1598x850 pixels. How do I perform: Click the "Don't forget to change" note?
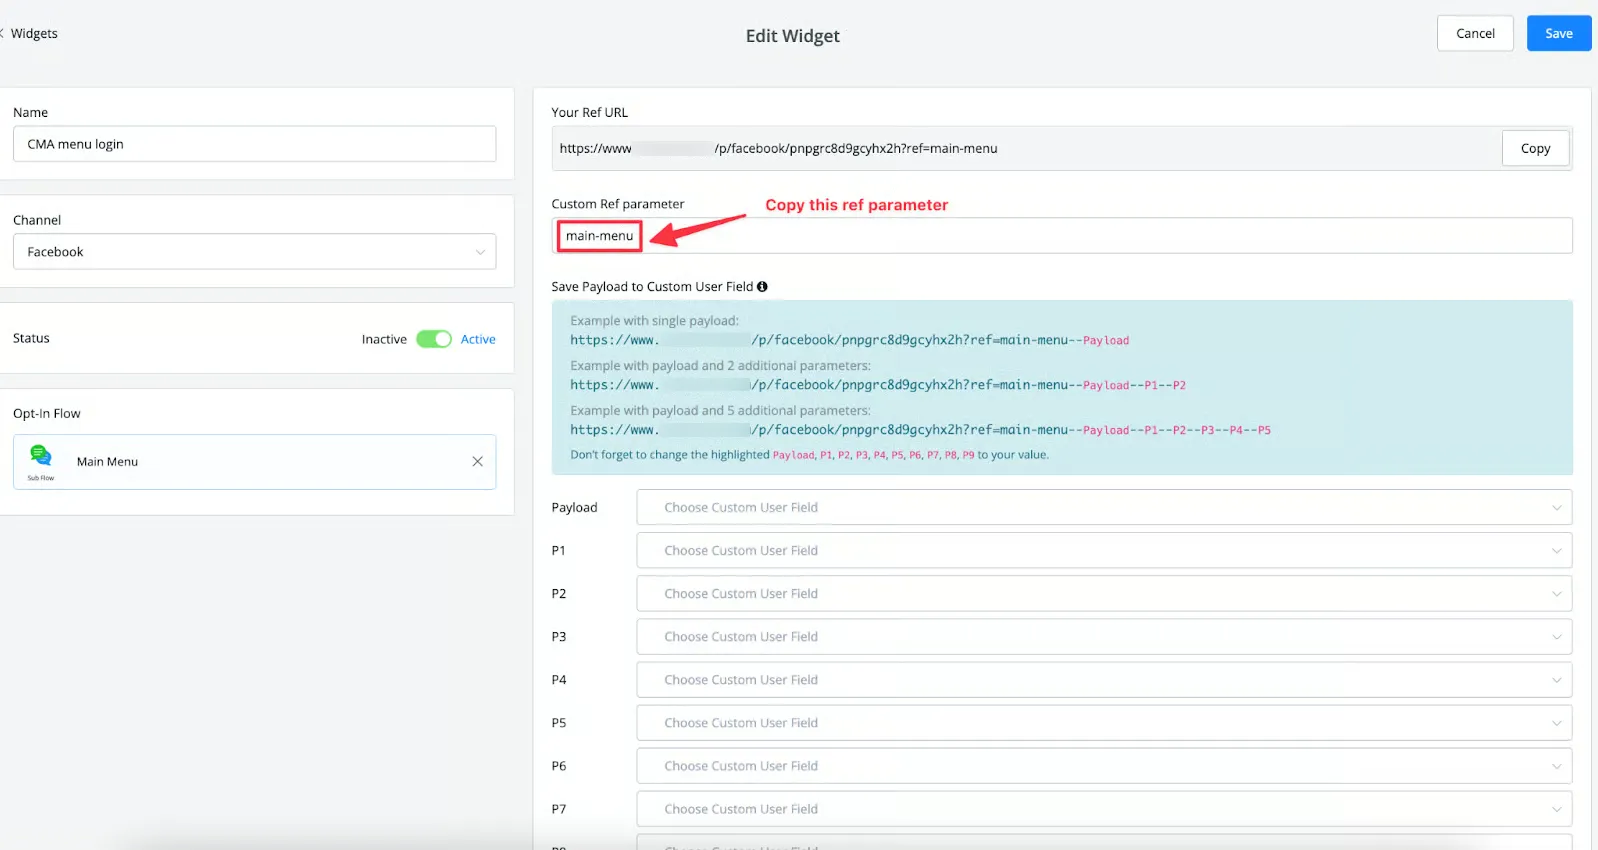click(x=809, y=455)
